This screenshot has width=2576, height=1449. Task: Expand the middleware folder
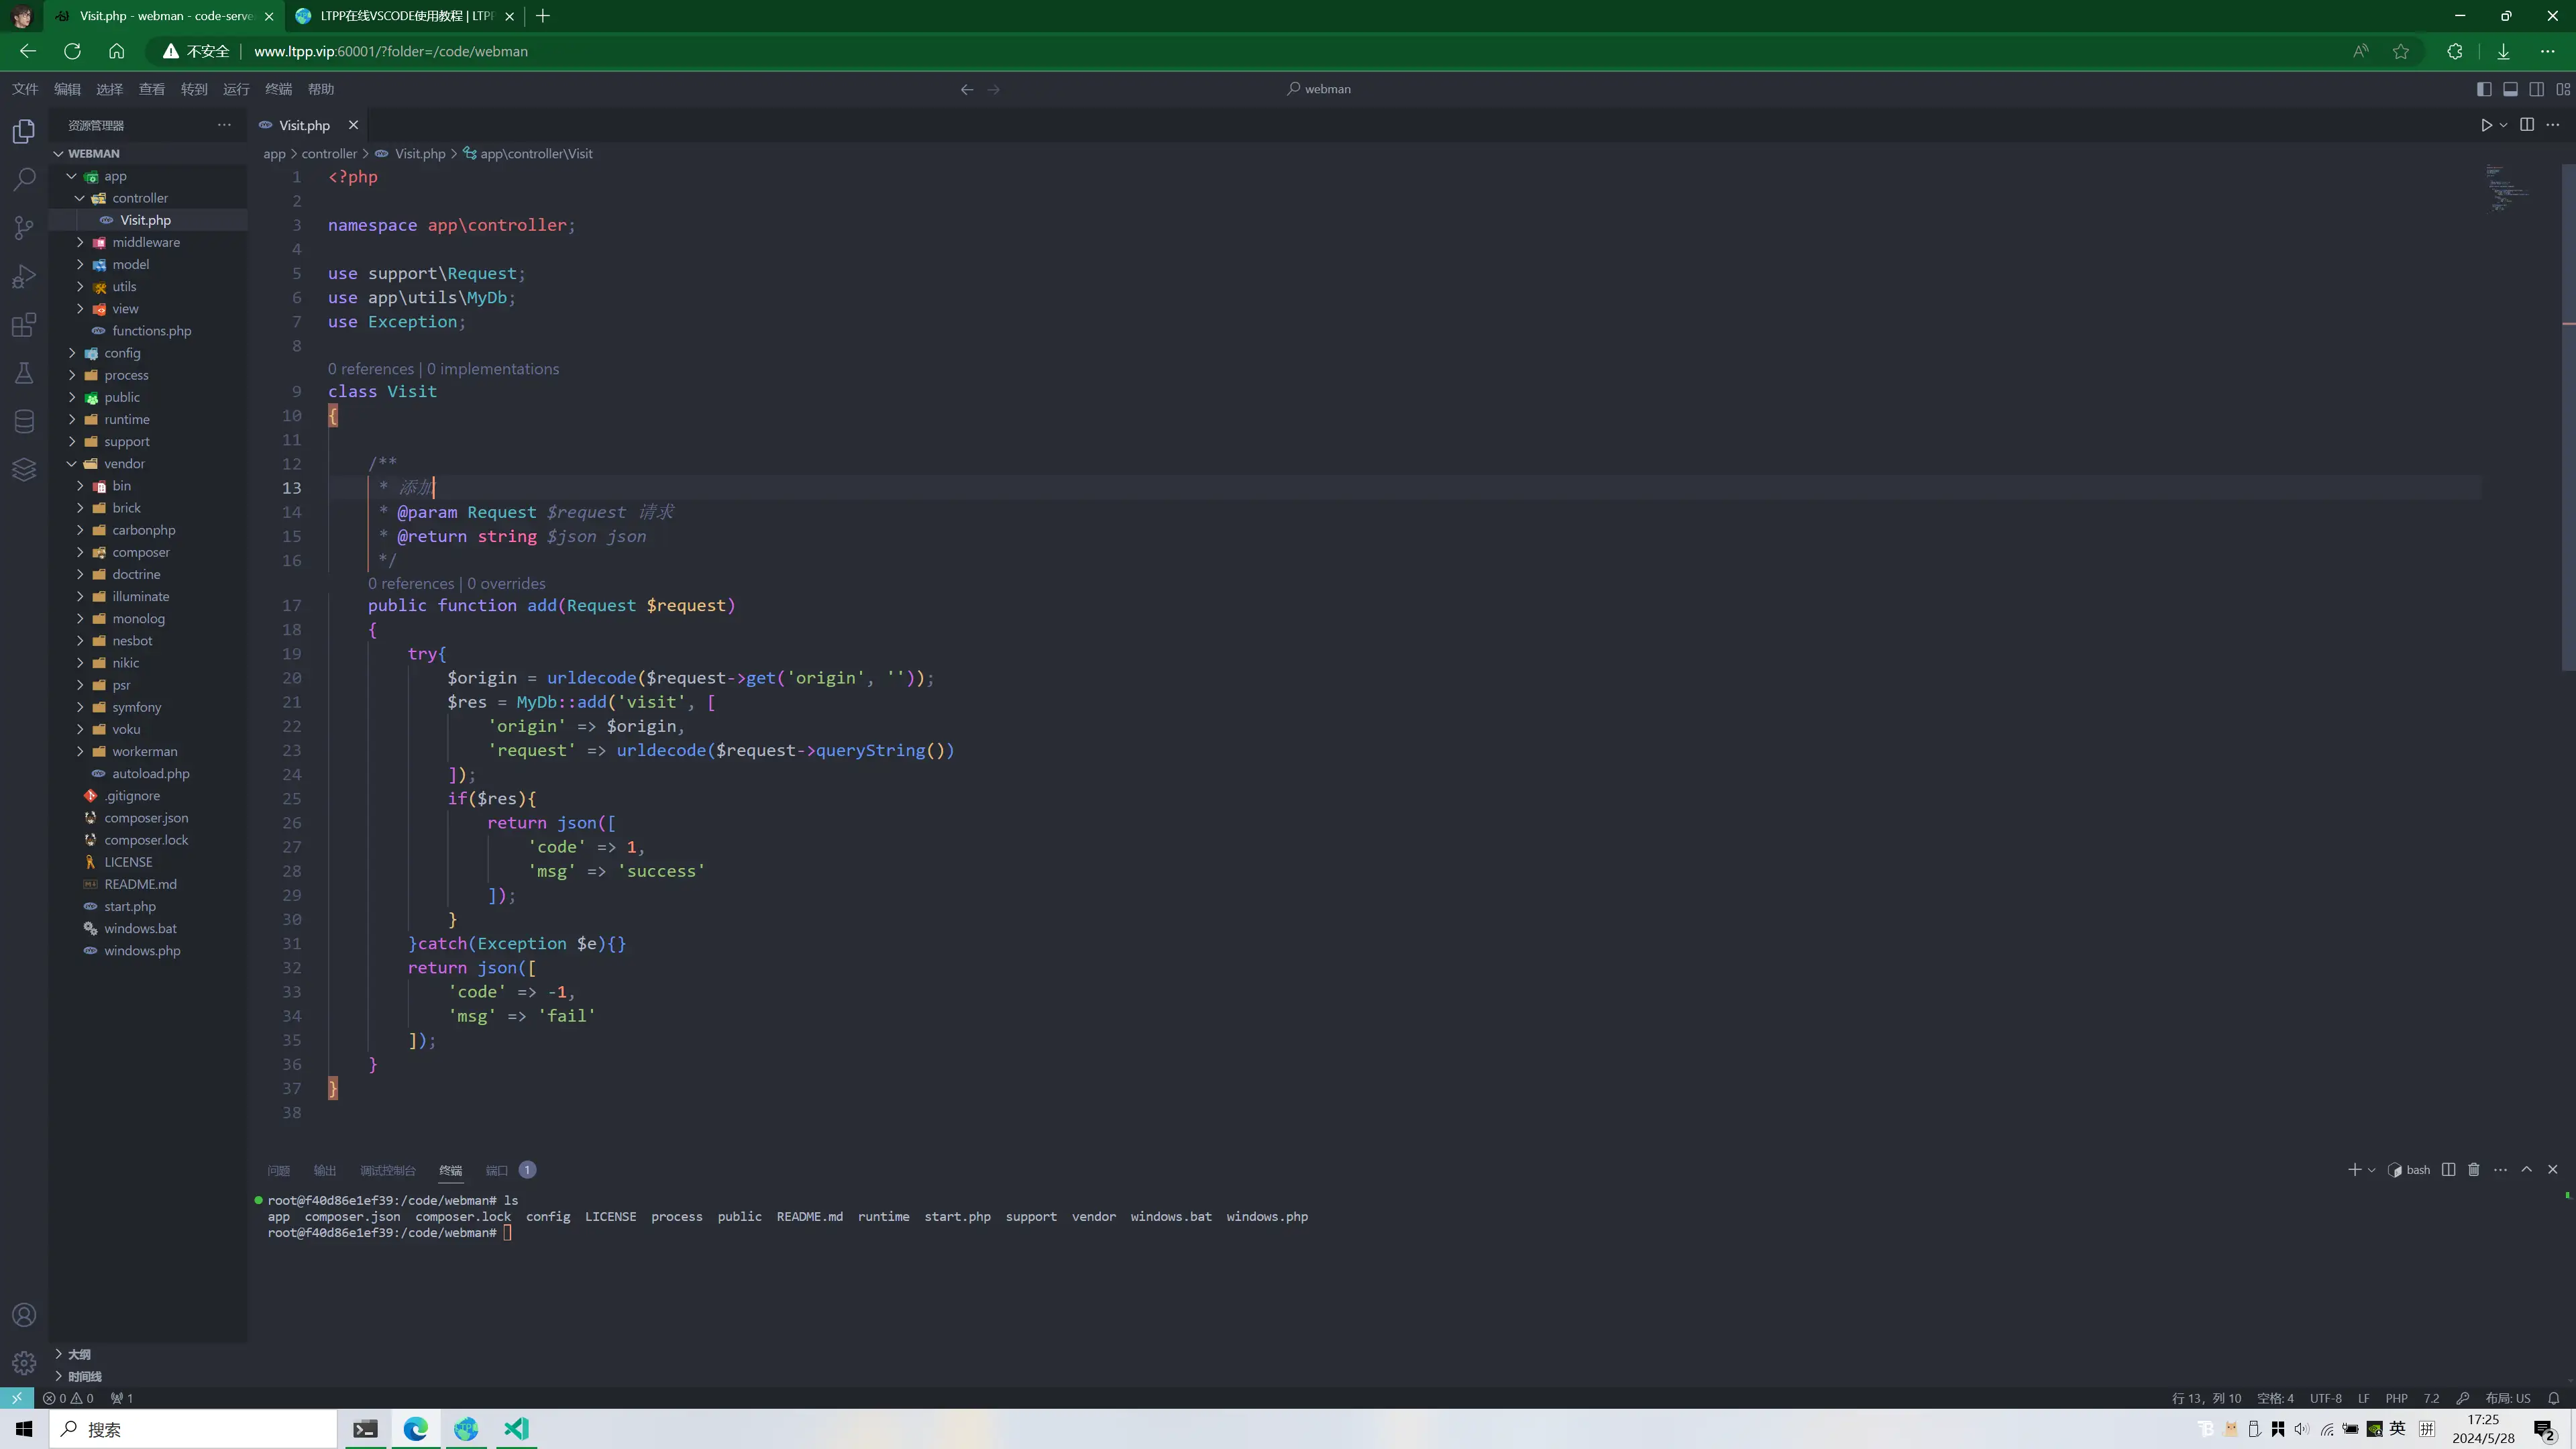click(146, 242)
